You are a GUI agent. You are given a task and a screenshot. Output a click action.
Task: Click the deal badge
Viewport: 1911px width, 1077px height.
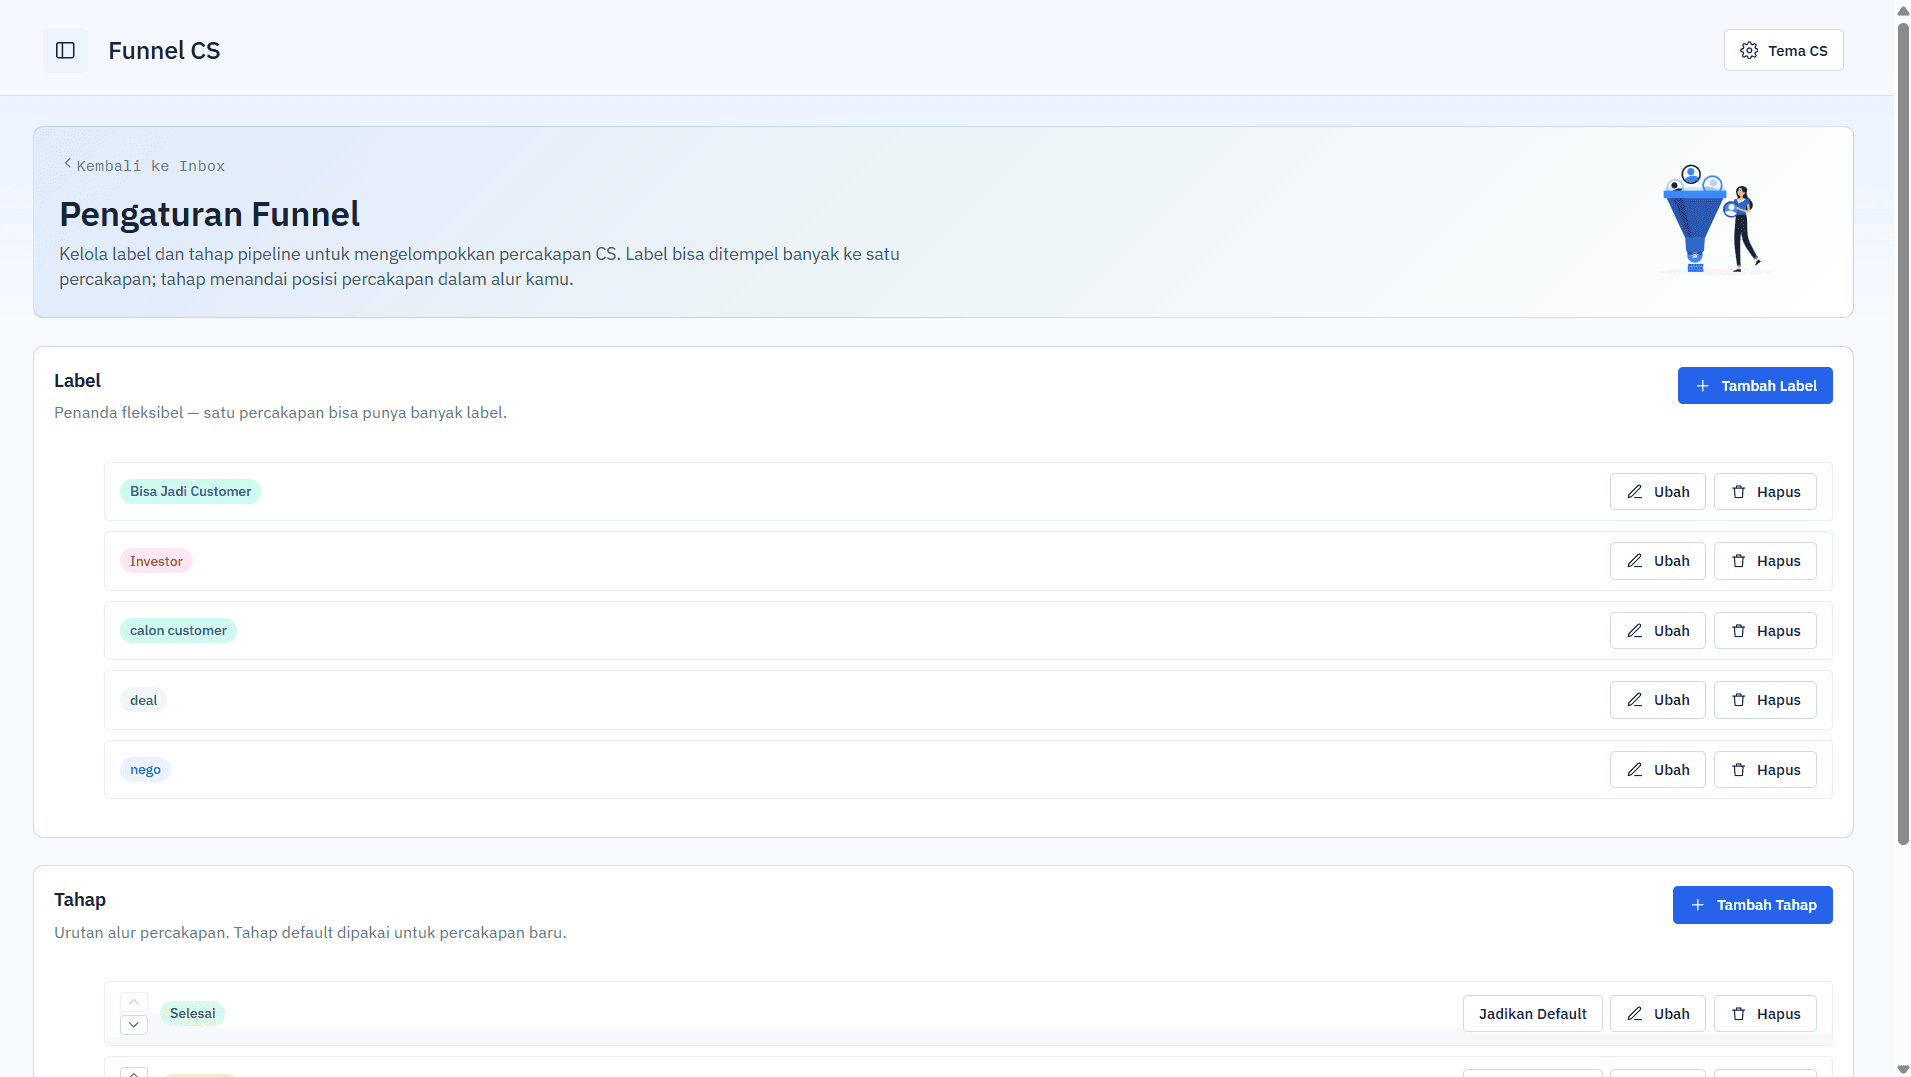click(143, 700)
